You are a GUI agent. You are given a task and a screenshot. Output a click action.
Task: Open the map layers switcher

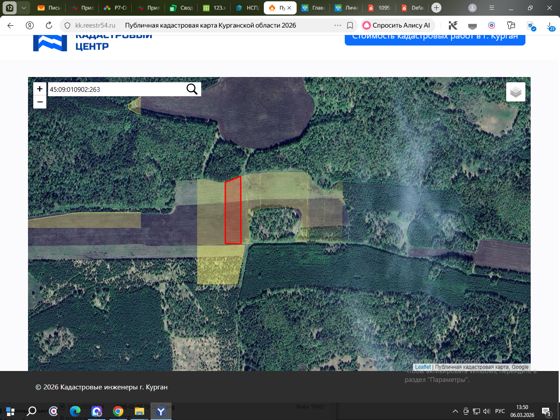[x=515, y=92]
